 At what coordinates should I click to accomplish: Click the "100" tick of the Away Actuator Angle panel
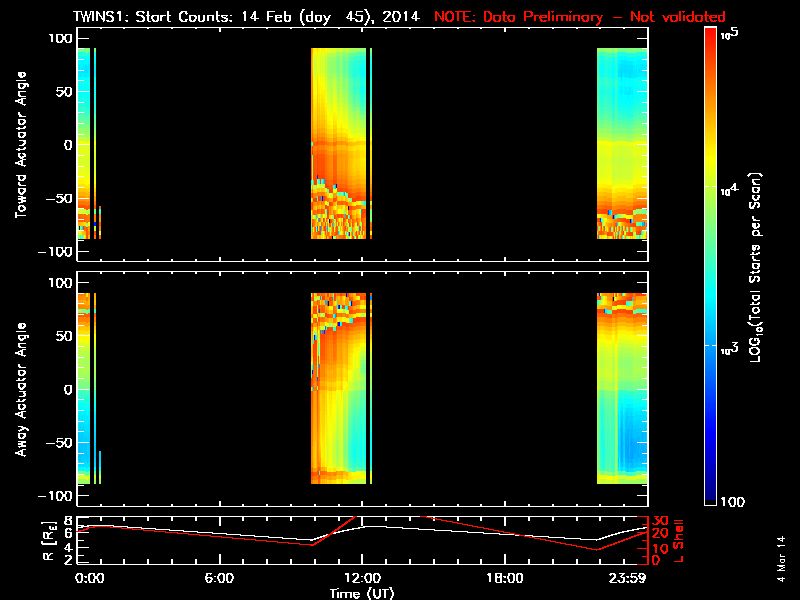point(61,283)
